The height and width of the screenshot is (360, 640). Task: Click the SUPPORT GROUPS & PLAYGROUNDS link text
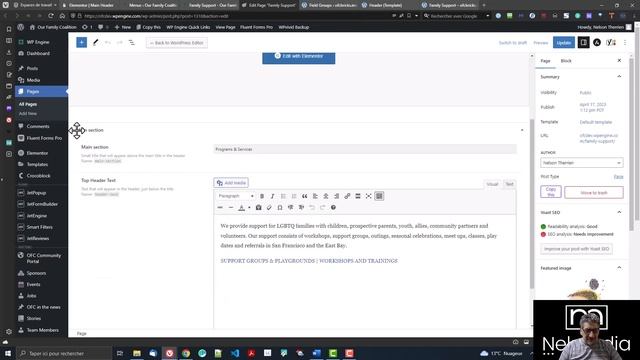[x=267, y=261]
